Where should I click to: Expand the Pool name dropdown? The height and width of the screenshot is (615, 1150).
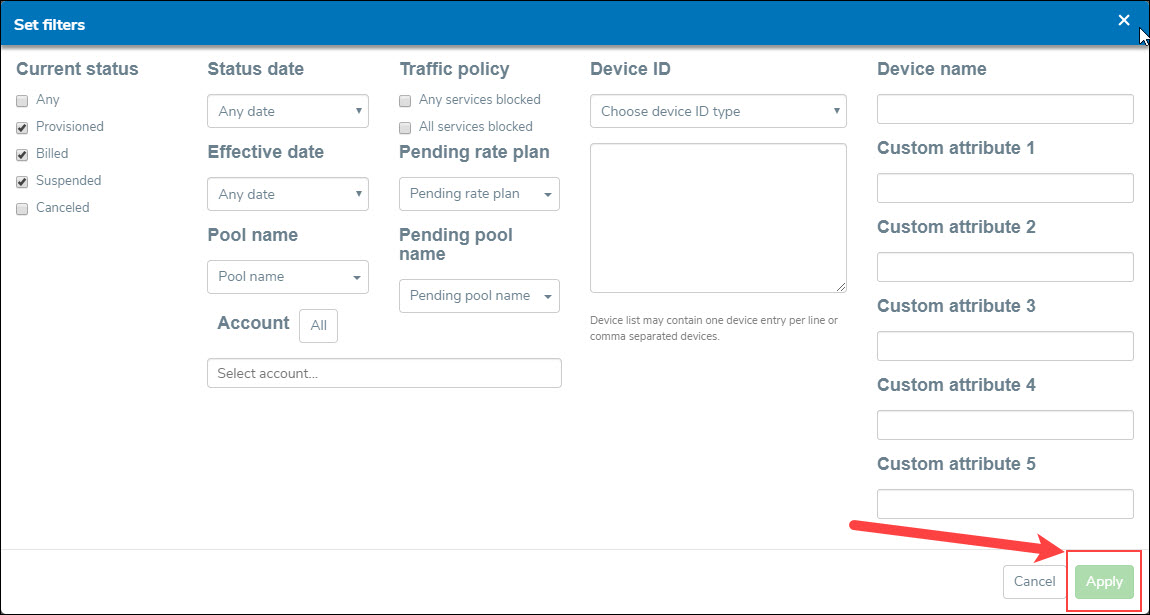(288, 277)
